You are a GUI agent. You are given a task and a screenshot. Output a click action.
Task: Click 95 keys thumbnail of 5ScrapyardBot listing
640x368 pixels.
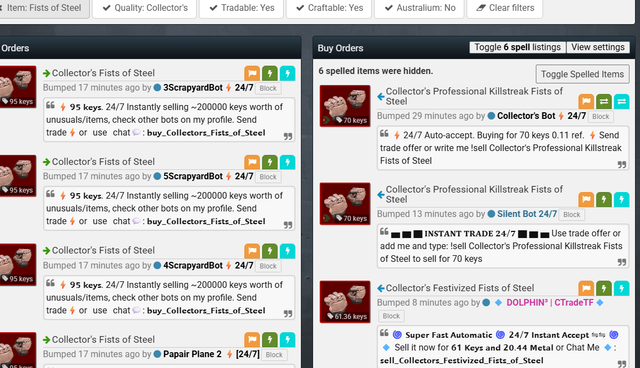18,175
